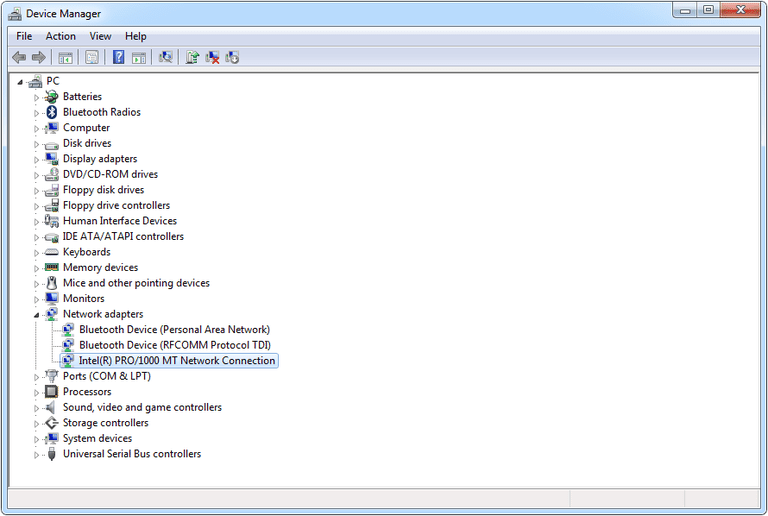Select the Disk drives label
Screen dimensions: 768x516
pyautogui.click(x=87, y=143)
